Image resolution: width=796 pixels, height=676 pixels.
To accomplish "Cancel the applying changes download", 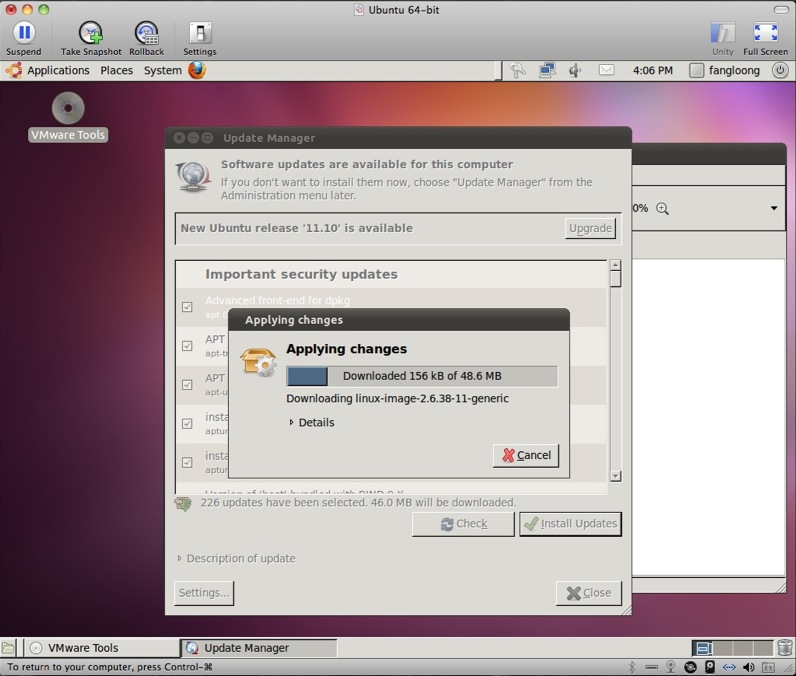I will (526, 455).
